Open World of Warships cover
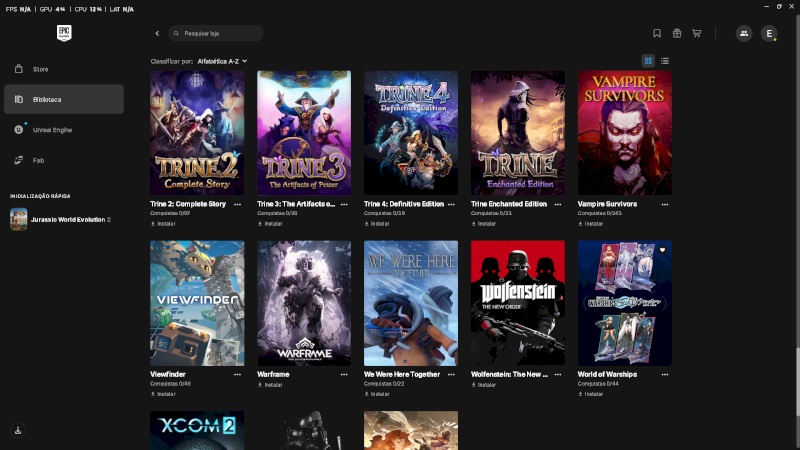This screenshot has width=800, height=450. [x=624, y=303]
